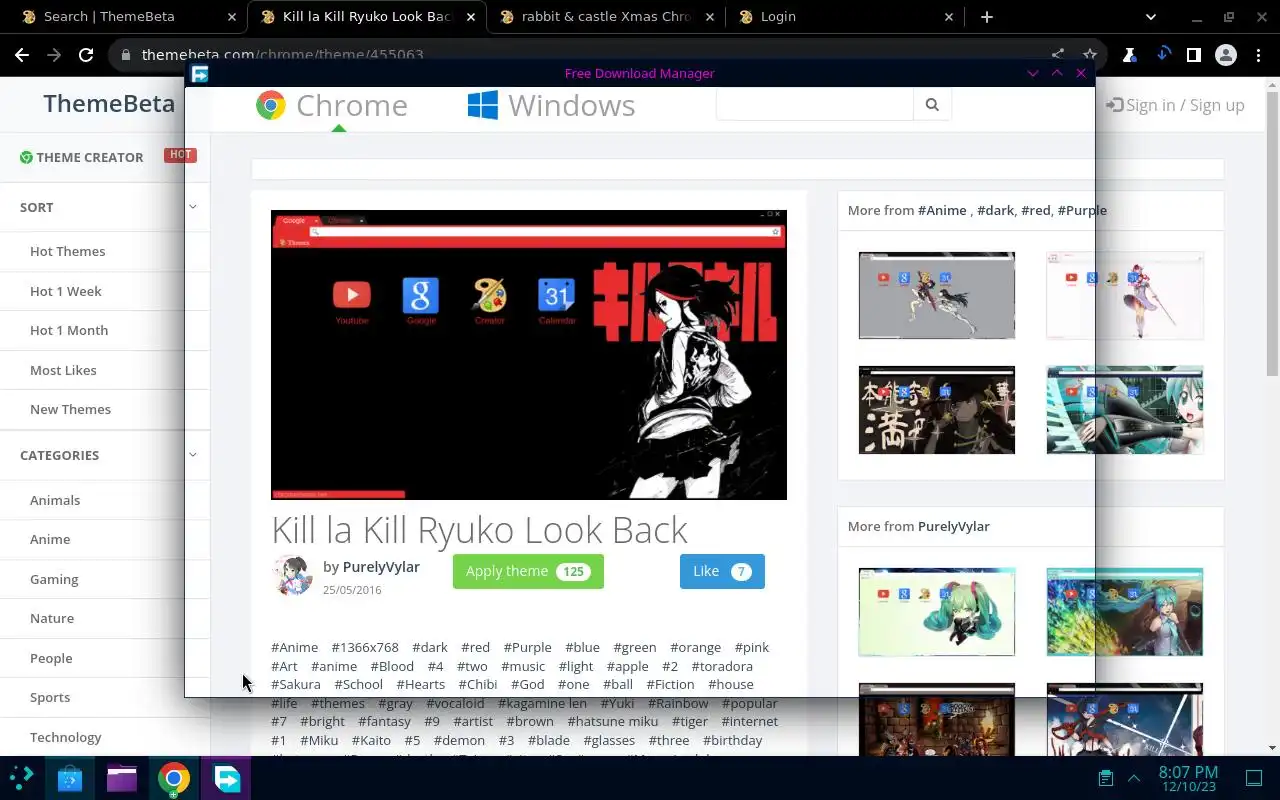Image resolution: width=1280 pixels, height=800 pixels.
Task: Reload the current page
Action: click(86, 55)
